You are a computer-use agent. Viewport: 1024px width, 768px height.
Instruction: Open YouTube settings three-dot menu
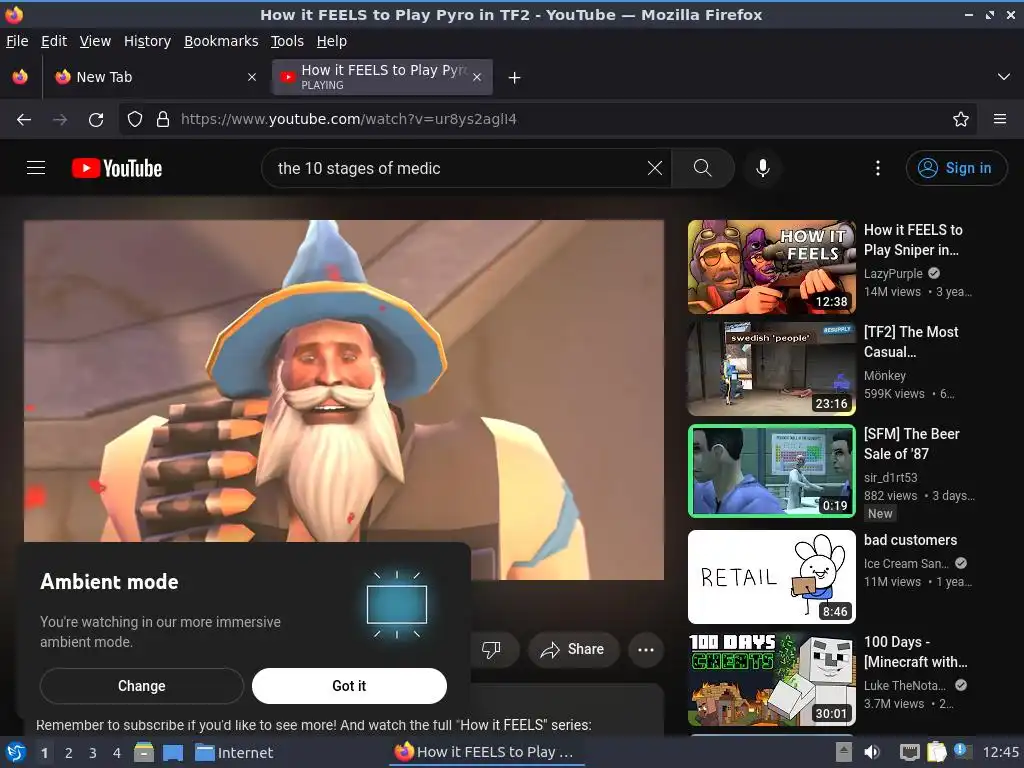pos(878,168)
